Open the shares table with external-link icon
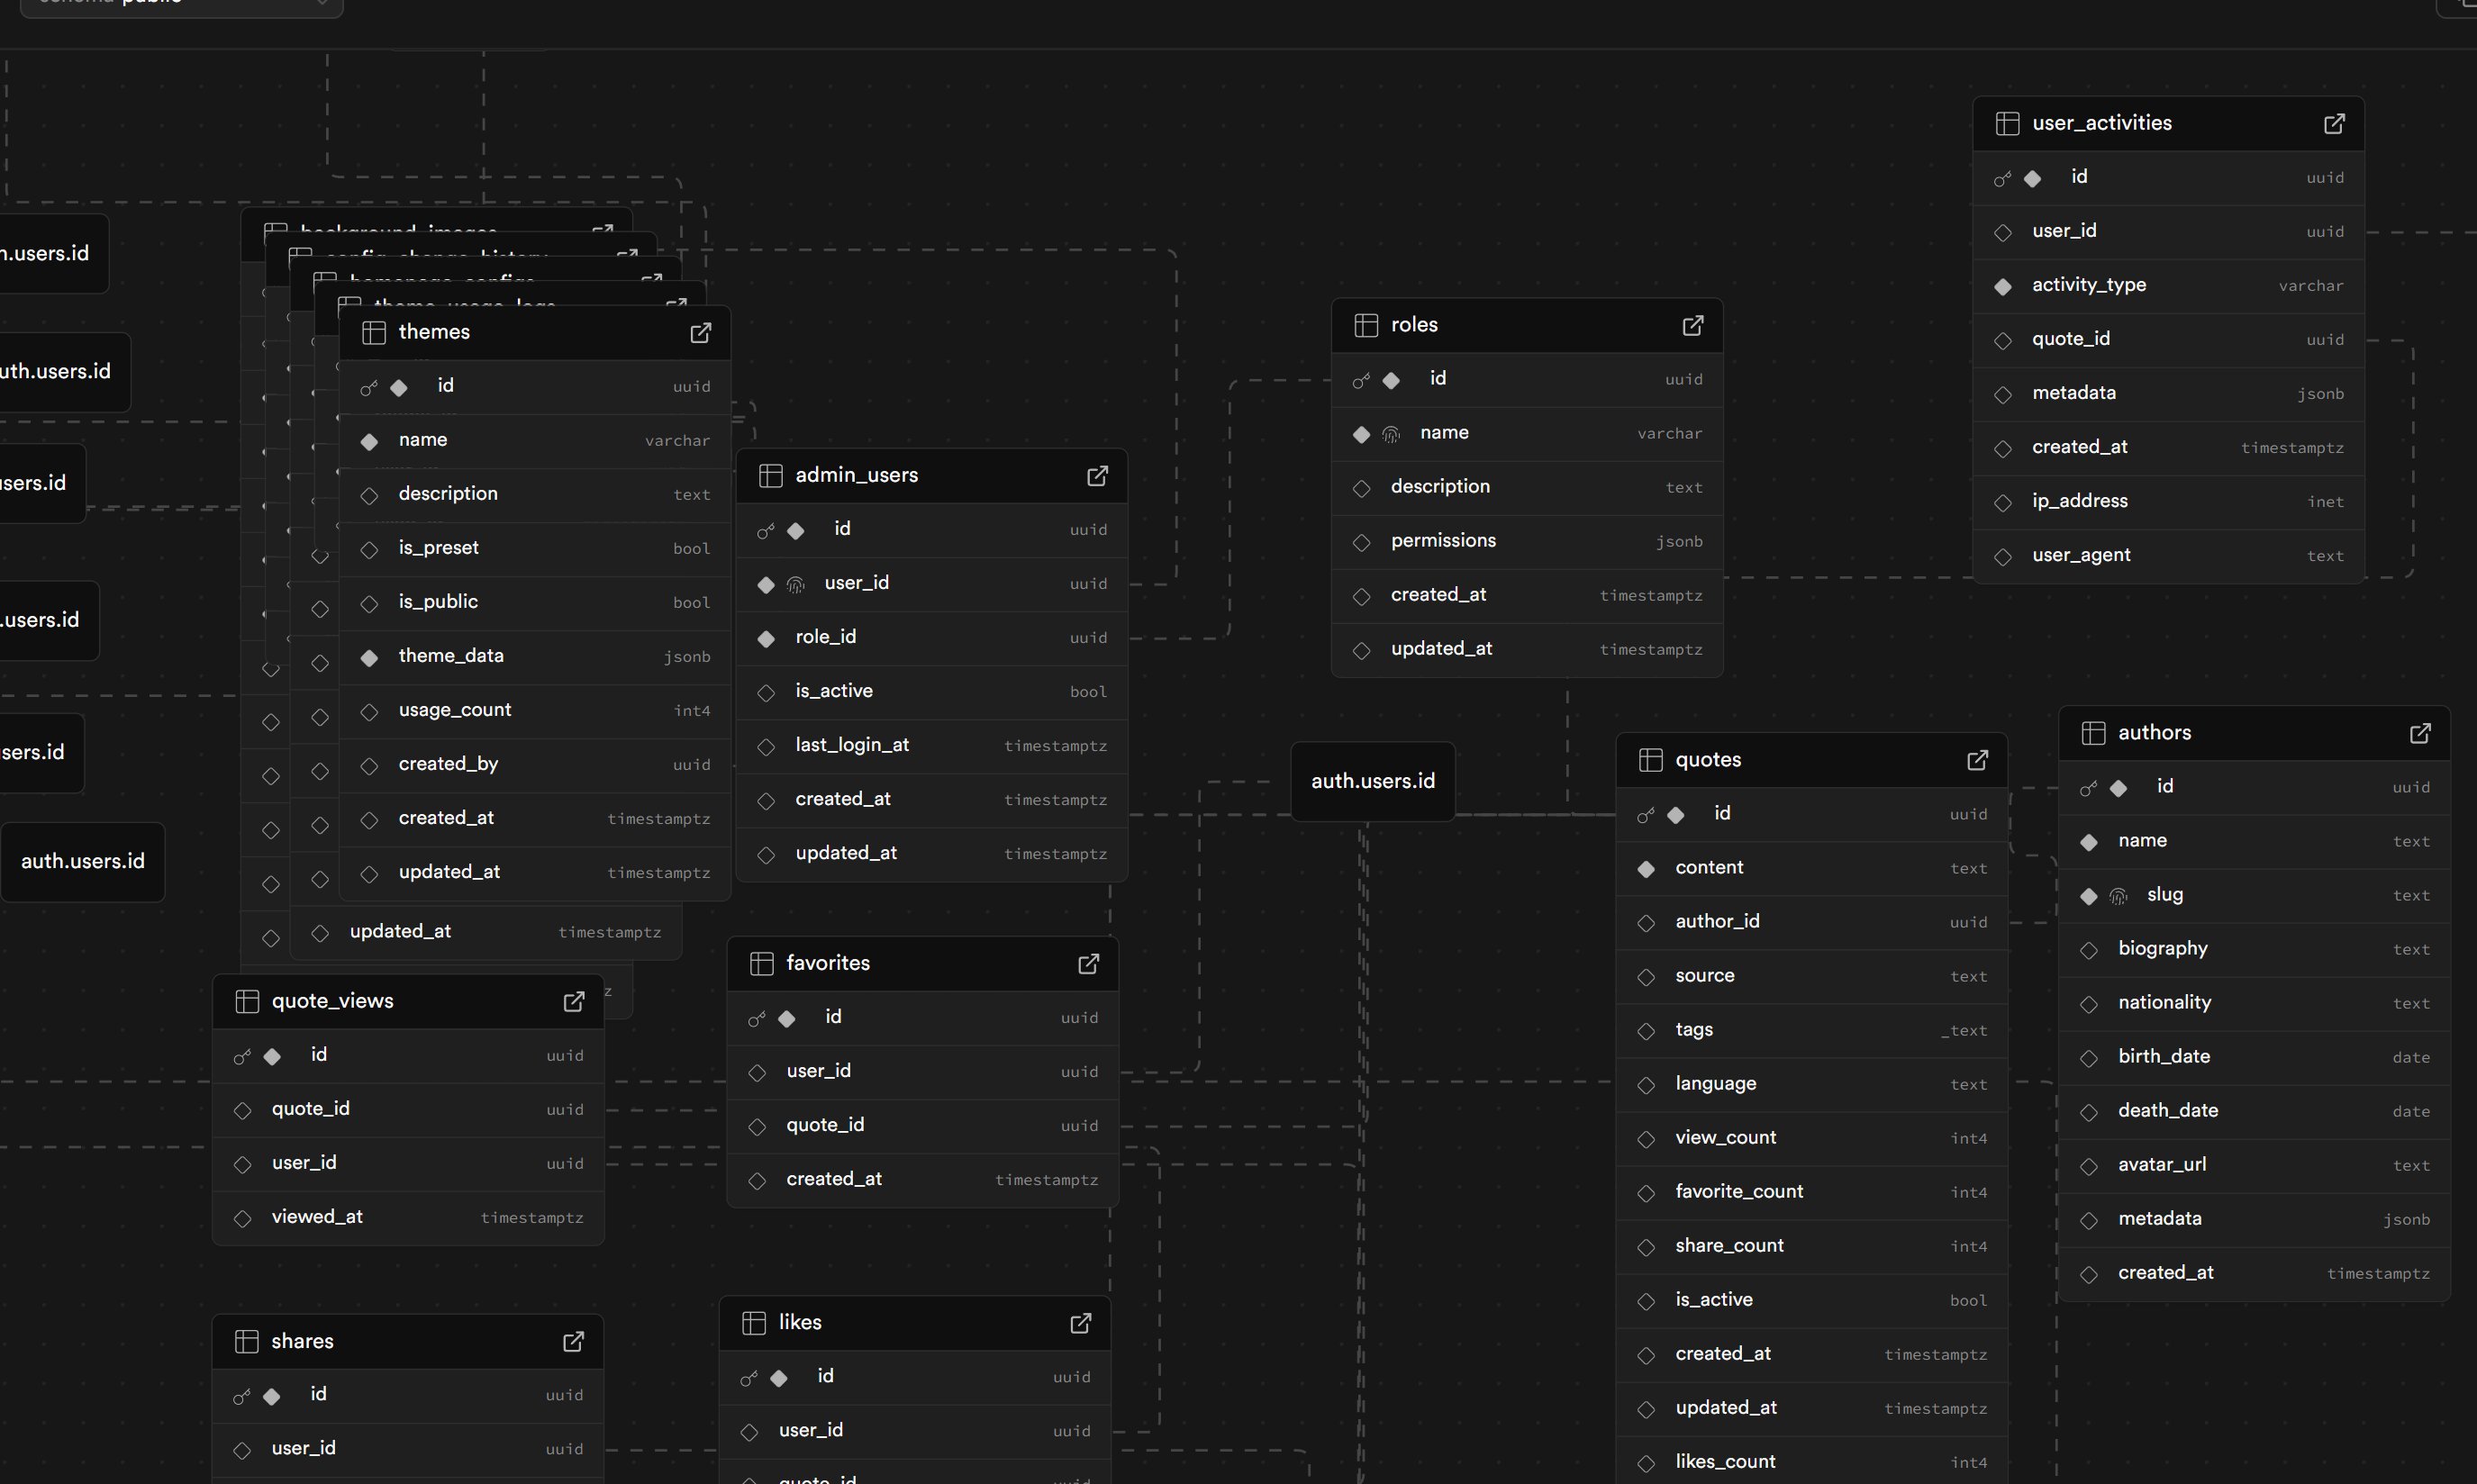The image size is (2477, 1484). tap(573, 1341)
